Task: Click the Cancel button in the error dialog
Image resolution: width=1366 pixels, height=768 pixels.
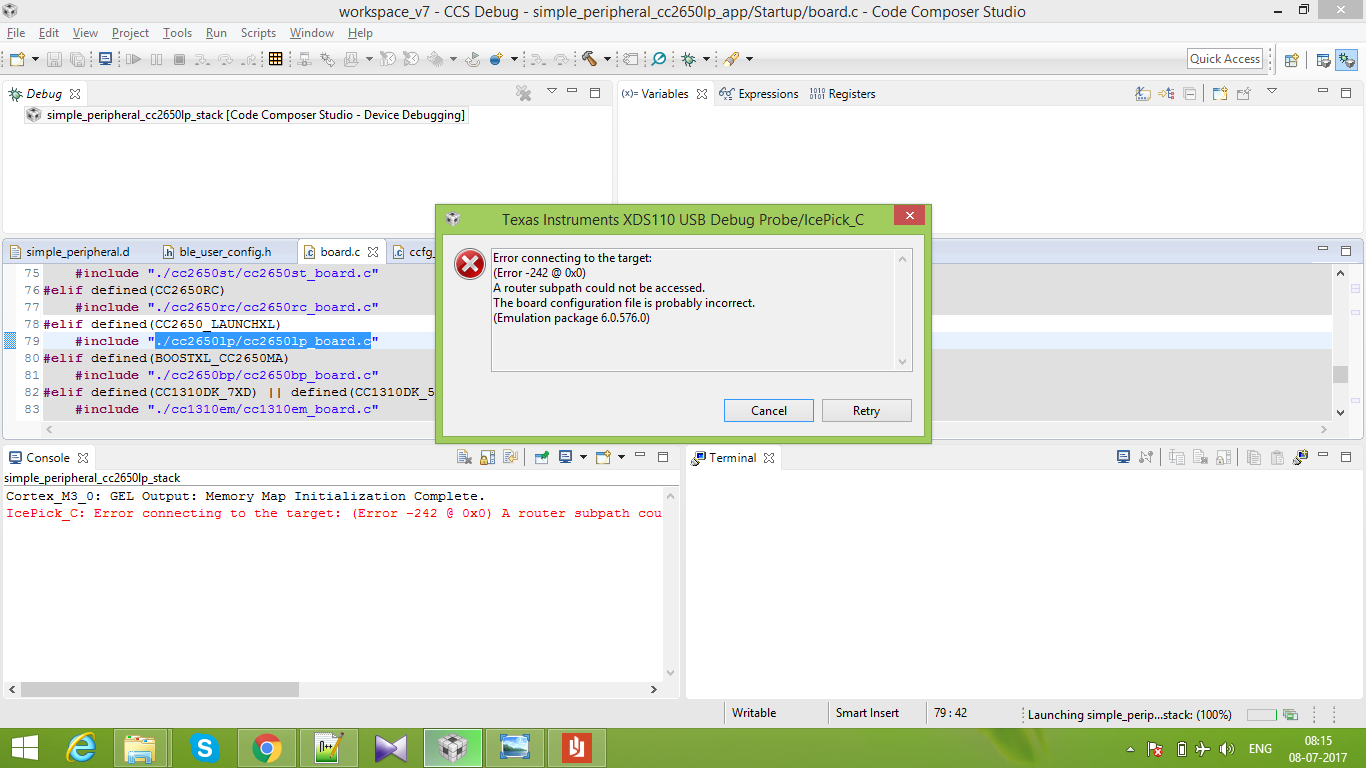Action: (768, 410)
